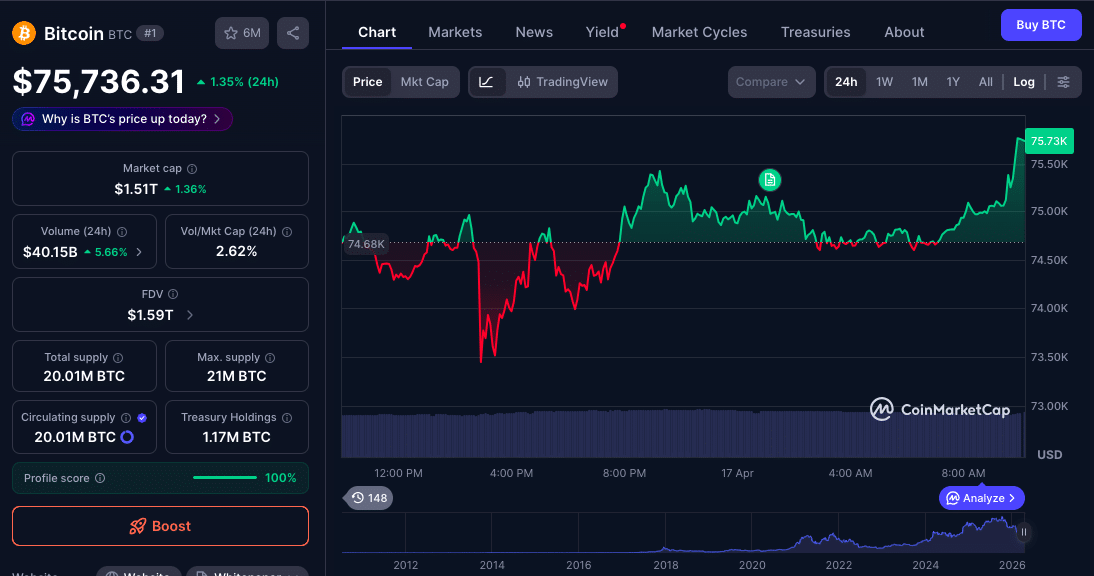Click the green news document marker on chart
The image size is (1094, 576).
pyautogui.click(x=770, y=180)
